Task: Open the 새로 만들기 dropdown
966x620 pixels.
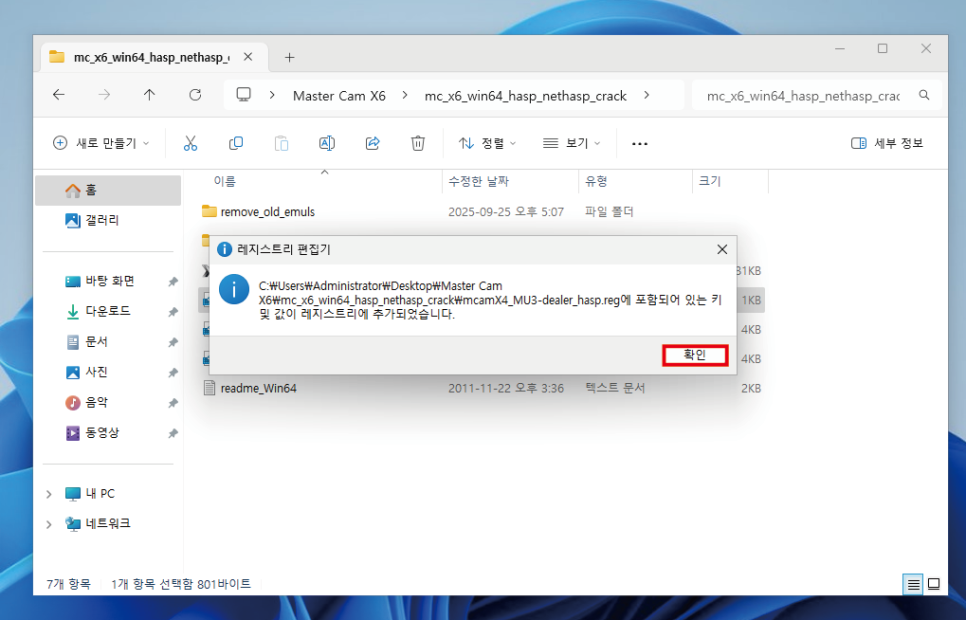Action: click(102, 144)
